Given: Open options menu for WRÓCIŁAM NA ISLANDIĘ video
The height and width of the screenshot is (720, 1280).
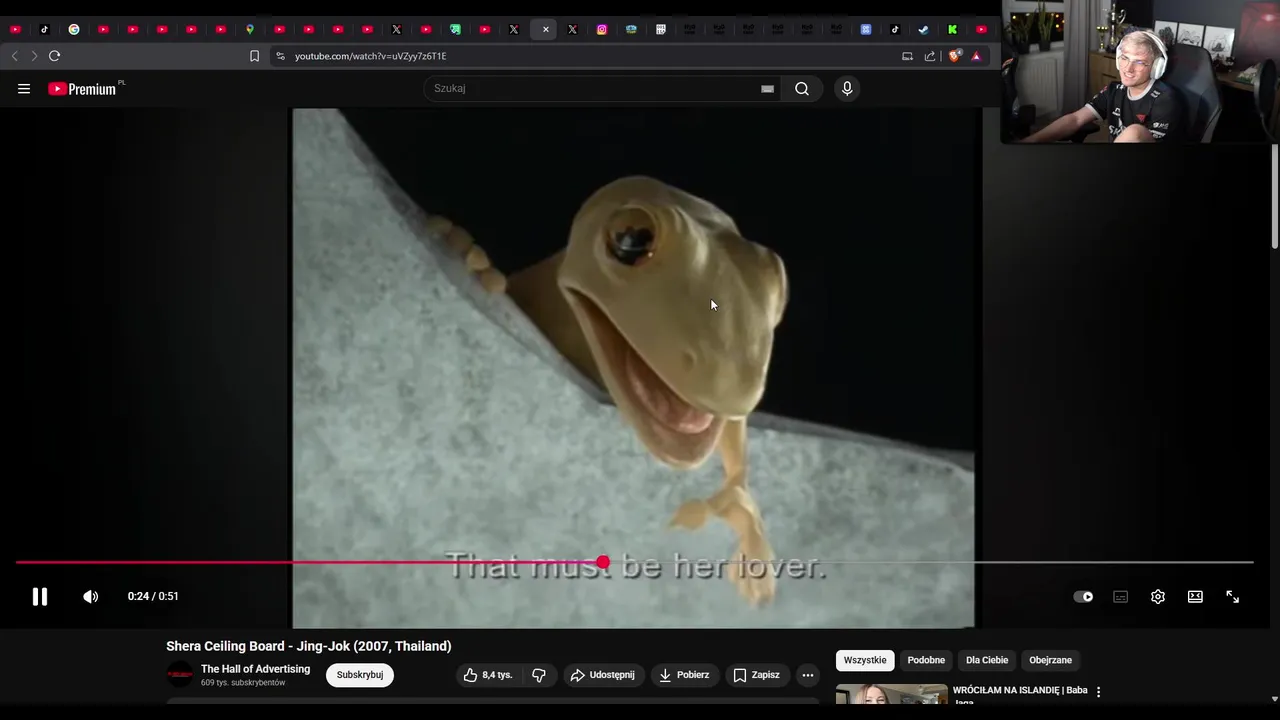Looking at the screenshot, I should tap(1098, 692).
